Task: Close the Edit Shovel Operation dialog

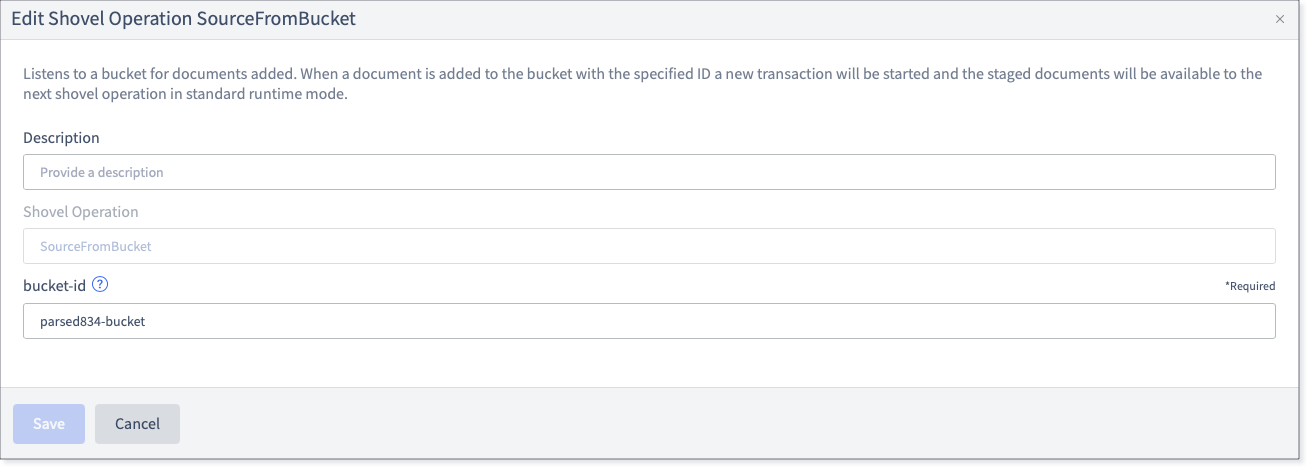Action: click(1280, 19)
